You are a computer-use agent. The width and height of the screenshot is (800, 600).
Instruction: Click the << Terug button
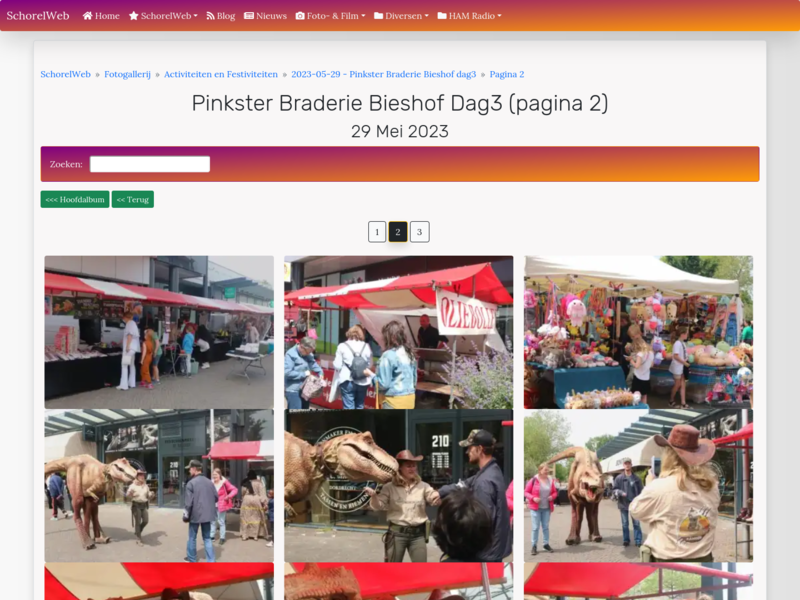[x=133, y=199]
